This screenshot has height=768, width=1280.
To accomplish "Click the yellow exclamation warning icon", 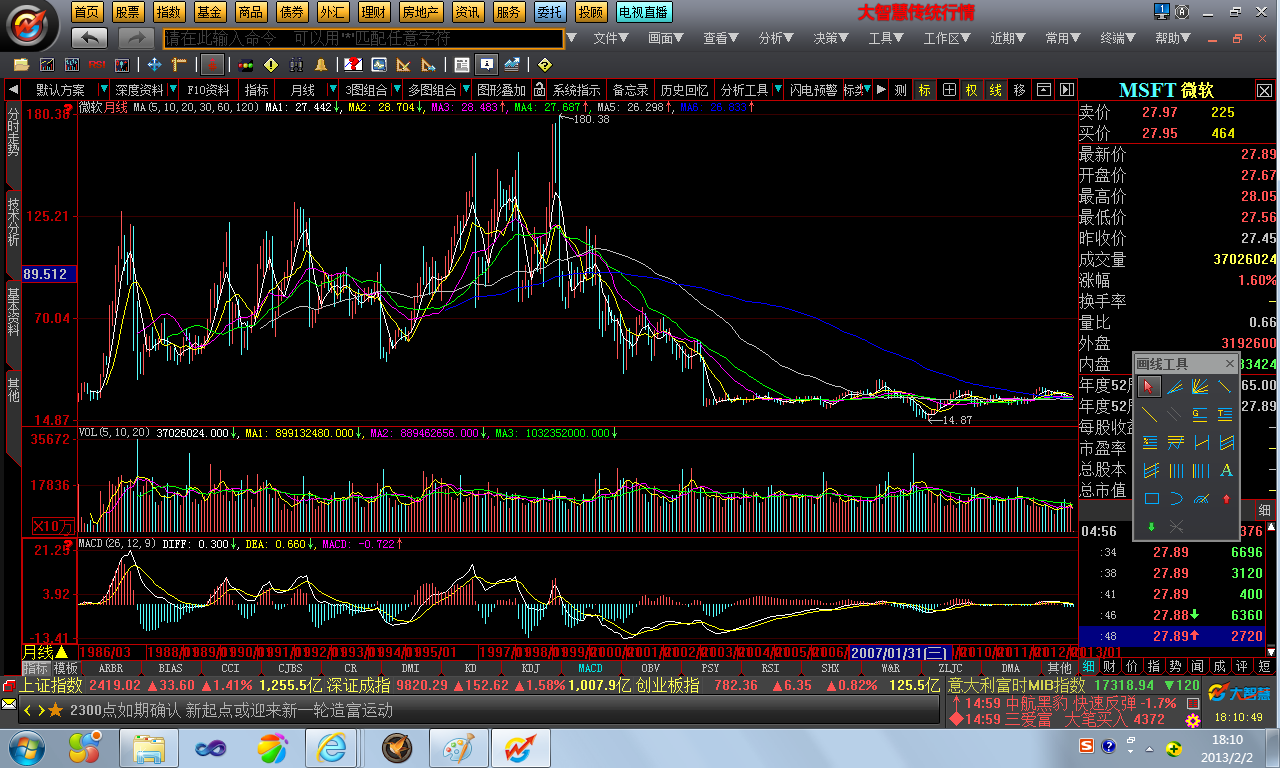I will 271,64.
